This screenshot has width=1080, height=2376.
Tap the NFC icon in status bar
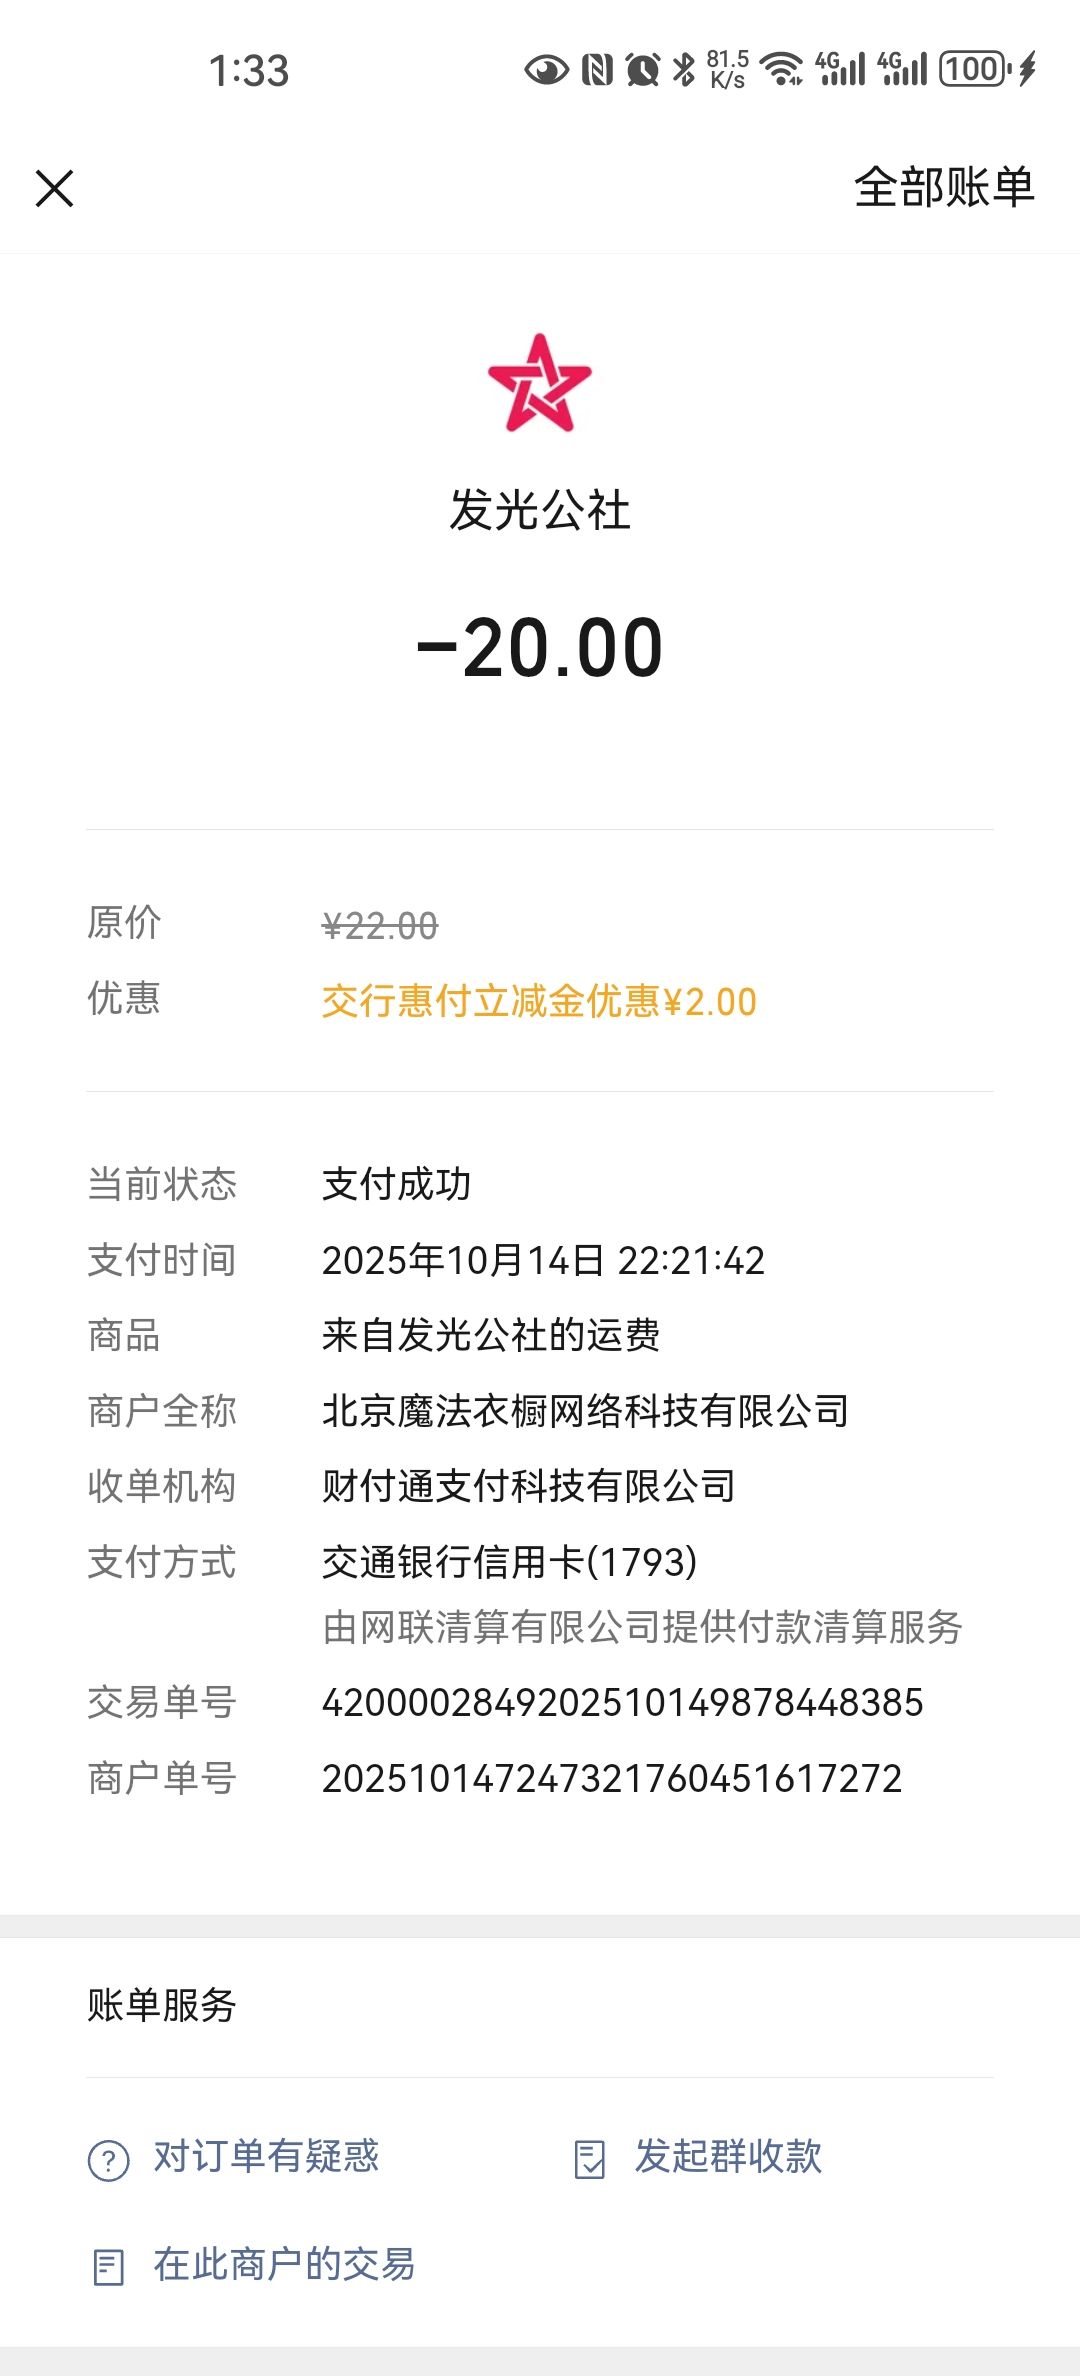(597, 69)
